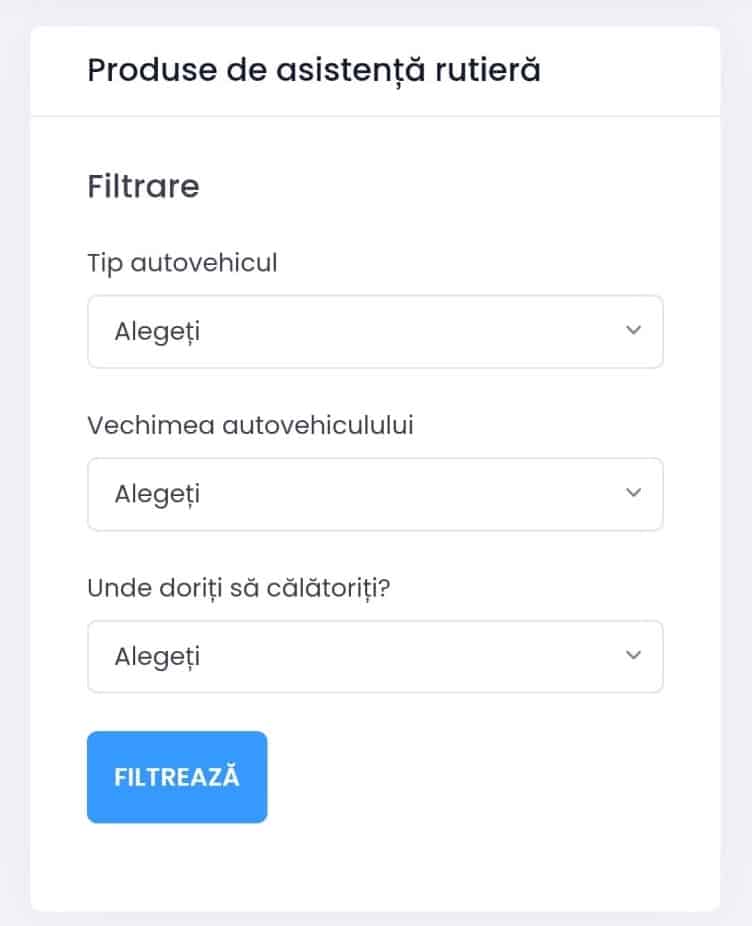
Task: Click the word FILTREAZĂ on the button
Action: click(177, 777)
